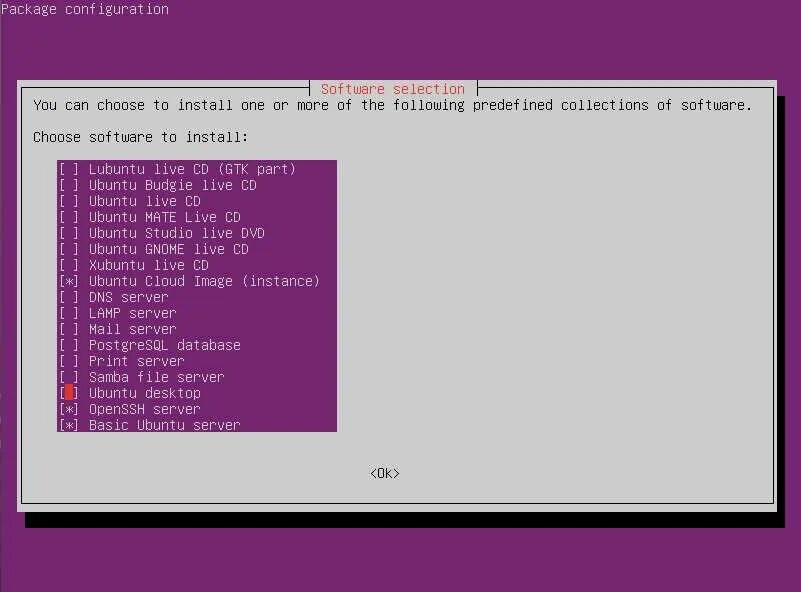
Task: Click the 'Ubuntu live CD' label text
Action: coord(145,201)
